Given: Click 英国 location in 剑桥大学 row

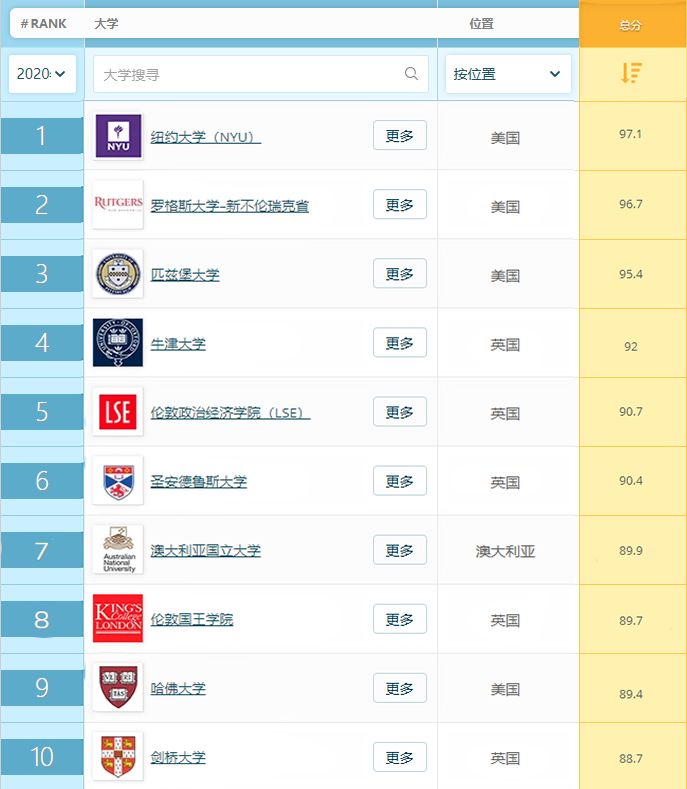Looking at the screenshot, I should 505,758.
